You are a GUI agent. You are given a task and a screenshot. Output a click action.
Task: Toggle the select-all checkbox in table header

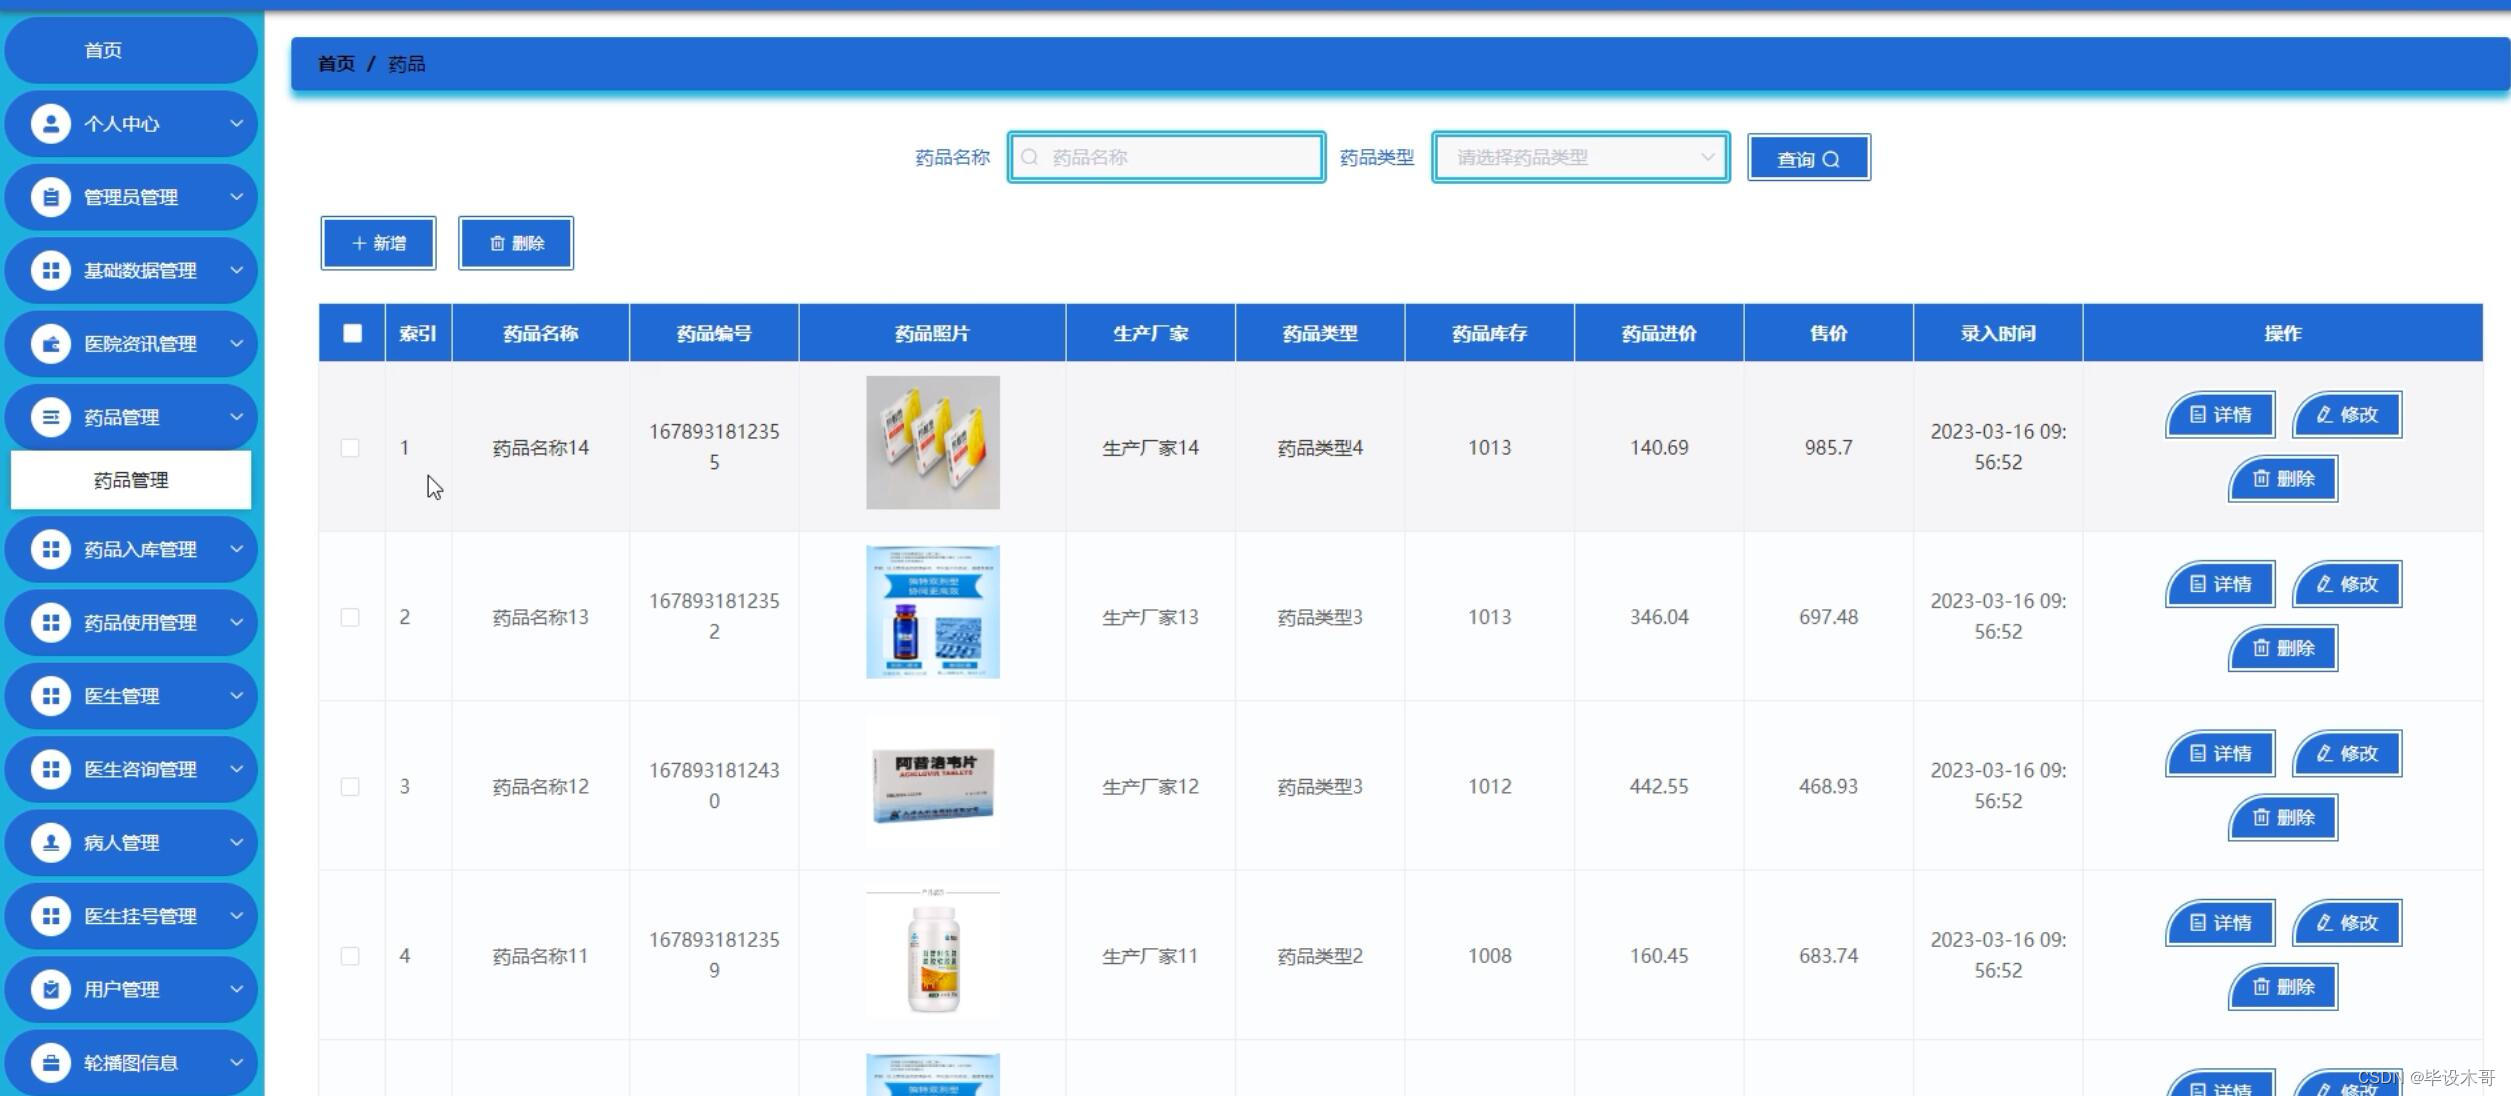click(352, 333)
